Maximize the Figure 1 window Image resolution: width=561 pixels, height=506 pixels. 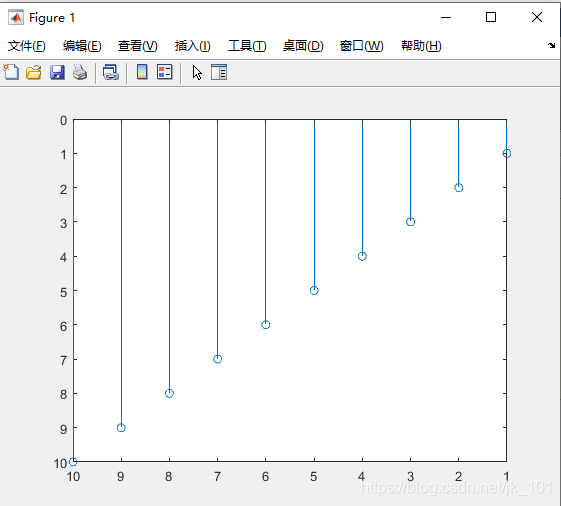[491, 17]
